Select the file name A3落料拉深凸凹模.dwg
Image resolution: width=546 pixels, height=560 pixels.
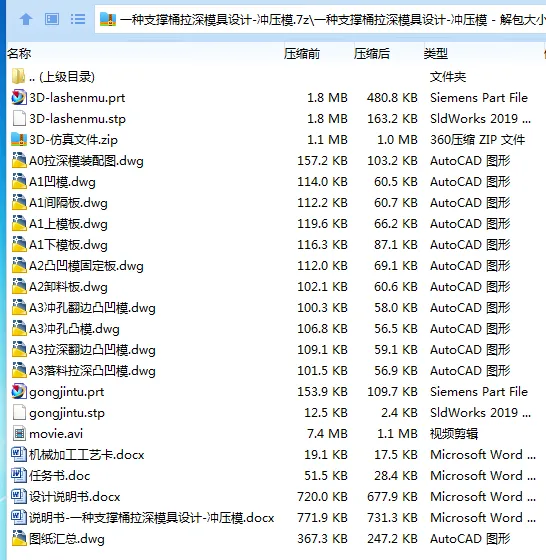click(x=92, y=371)
